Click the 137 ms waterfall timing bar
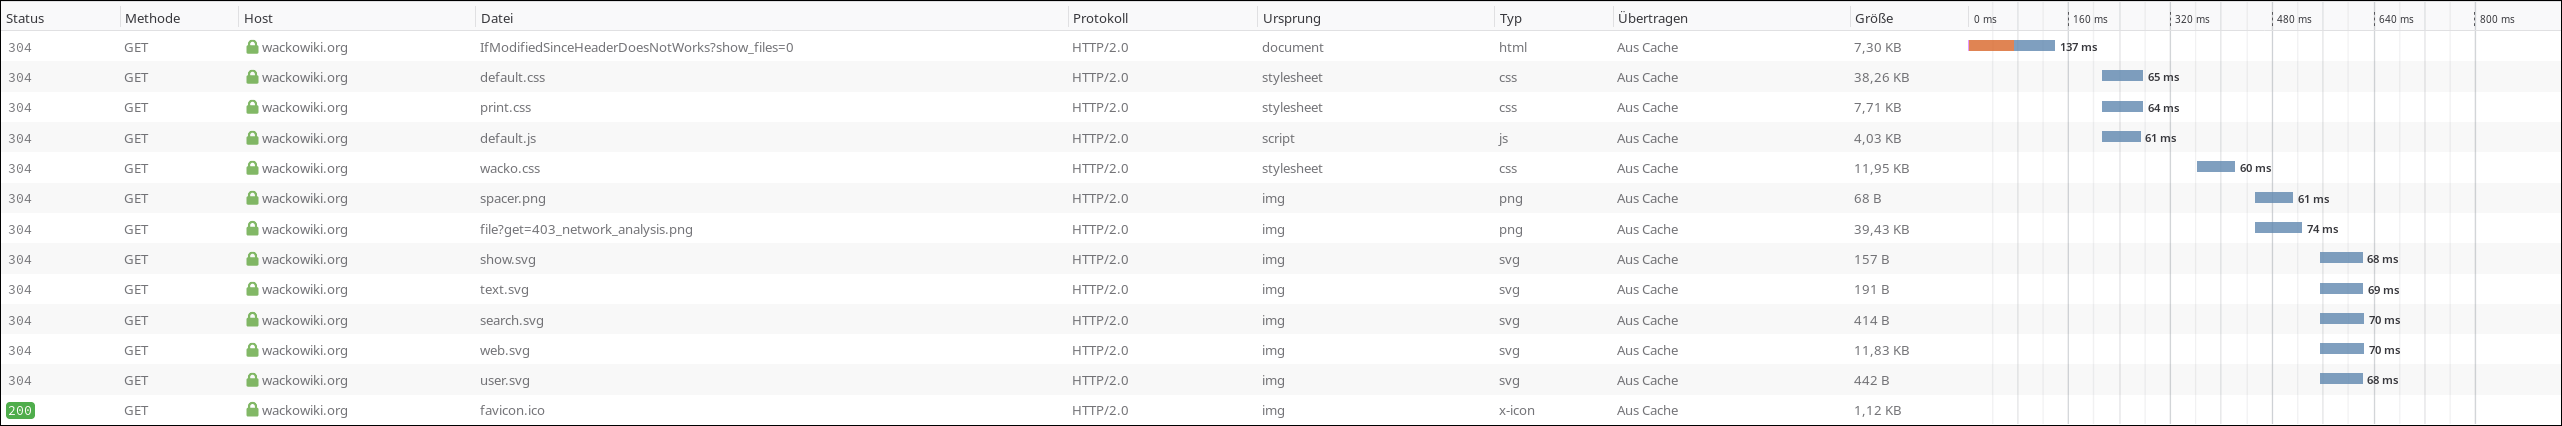Screen dimensions: 2562x426 click(2011, 46)
